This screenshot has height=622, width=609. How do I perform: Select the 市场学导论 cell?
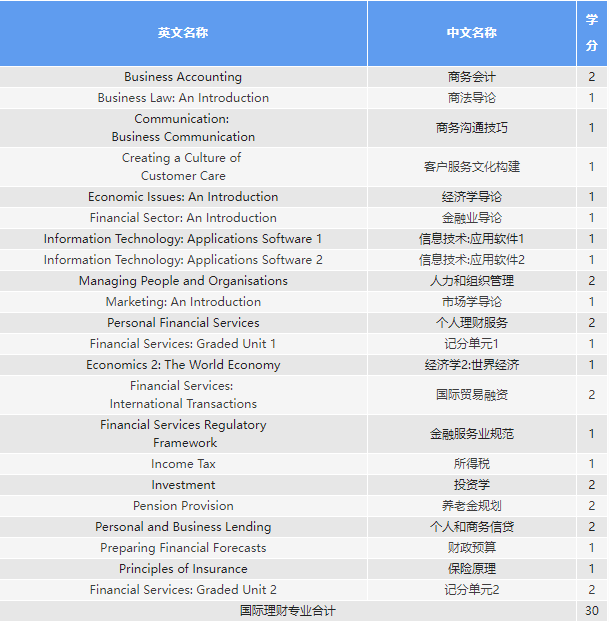472,302
